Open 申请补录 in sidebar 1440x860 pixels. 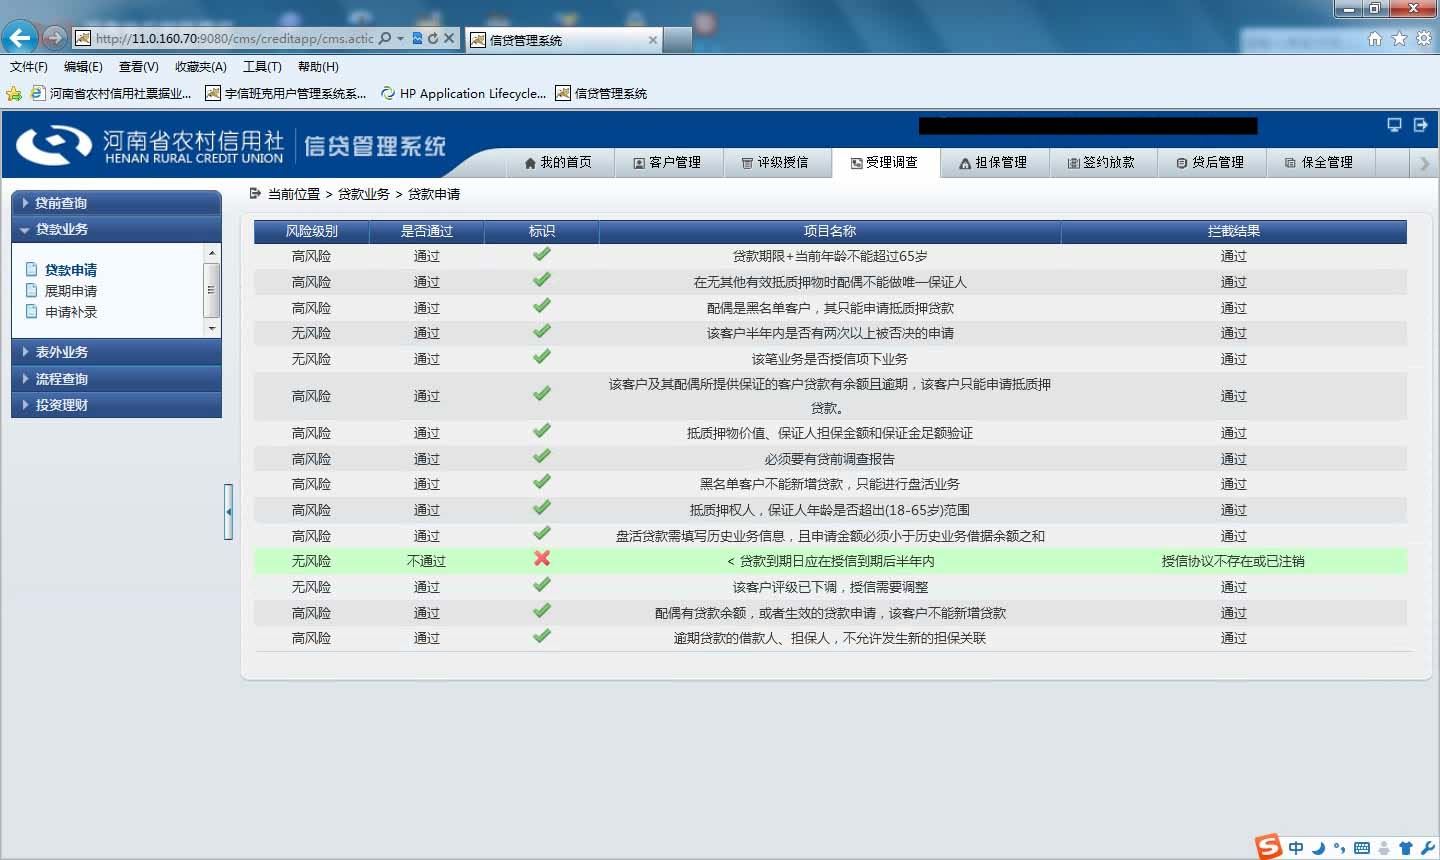pos(70,312)
